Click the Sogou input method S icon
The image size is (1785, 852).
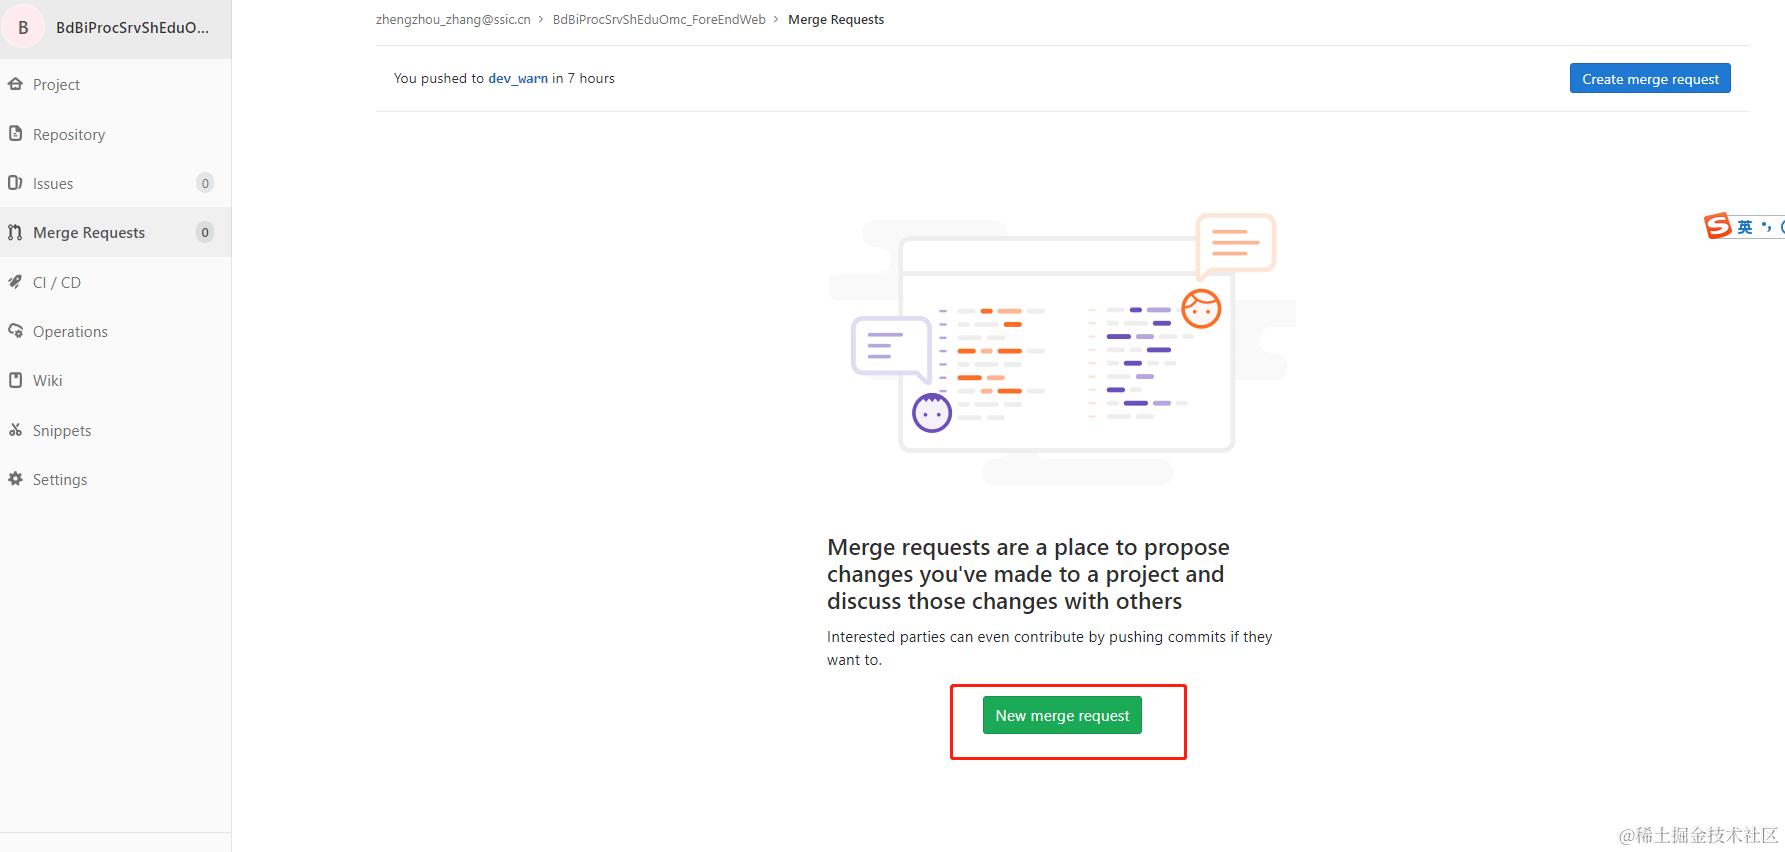point(1717,226)
